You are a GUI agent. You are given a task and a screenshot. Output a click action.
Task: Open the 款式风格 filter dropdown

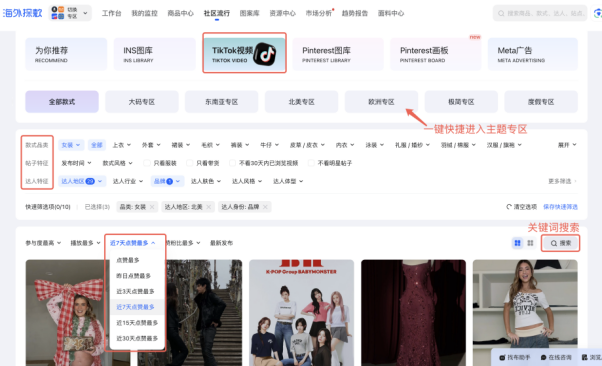[x=117, y=163]
